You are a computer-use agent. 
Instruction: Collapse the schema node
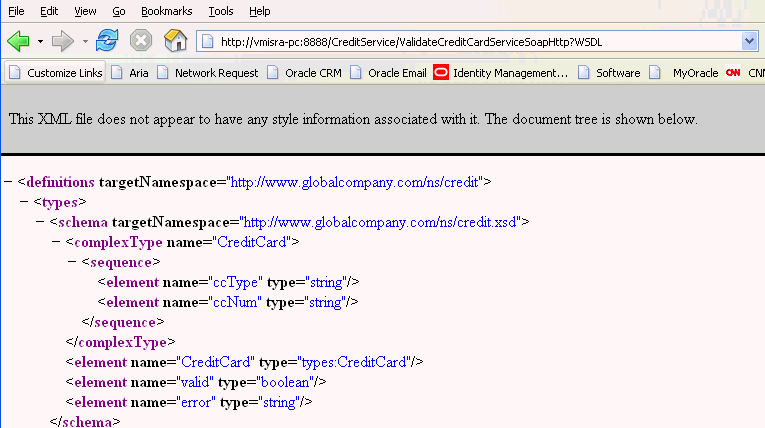click(40, 222)
